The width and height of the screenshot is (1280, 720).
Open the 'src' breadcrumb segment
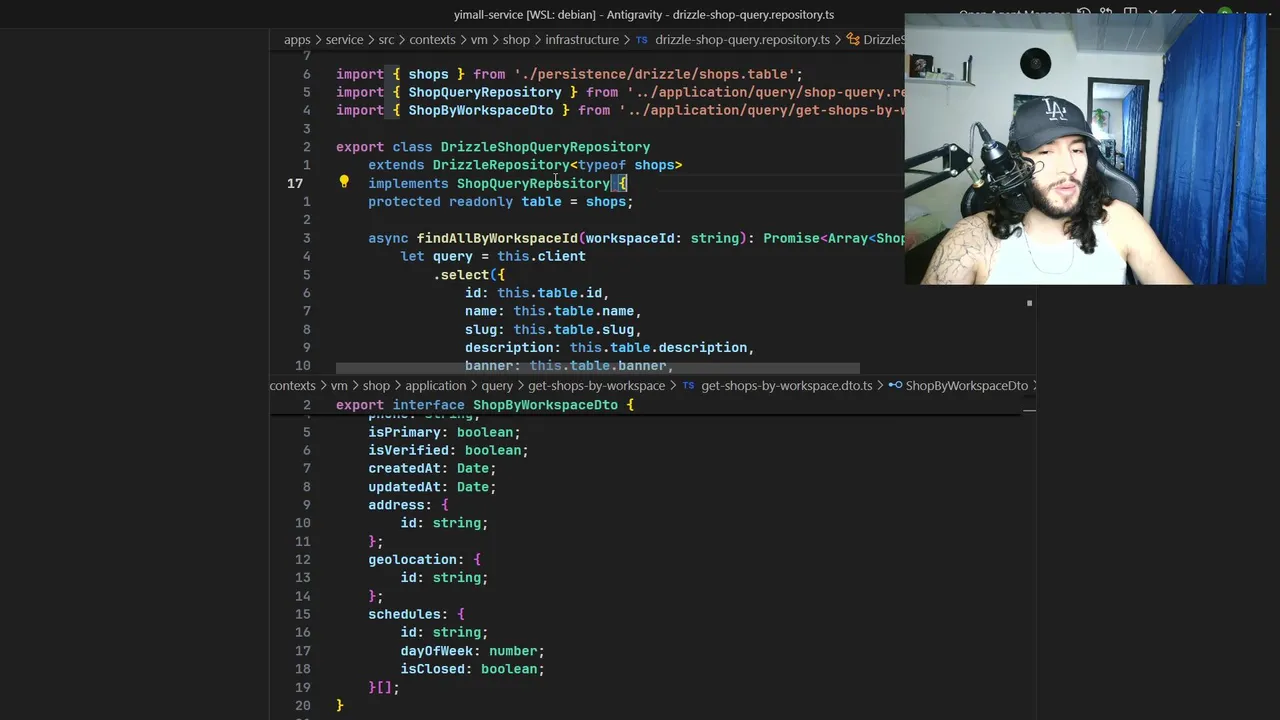(386, 40)
